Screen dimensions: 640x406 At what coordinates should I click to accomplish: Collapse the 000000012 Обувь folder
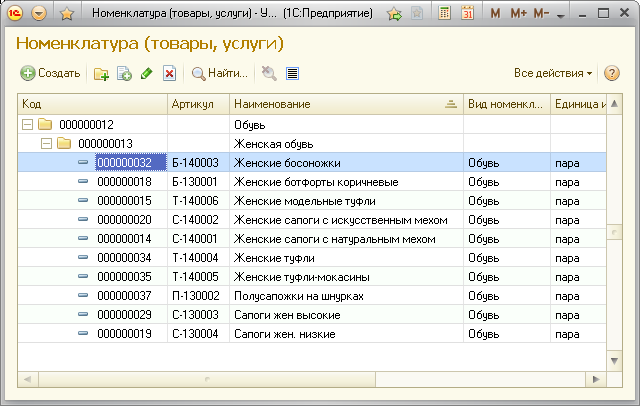pyautogui.click(x=27, y=125)
